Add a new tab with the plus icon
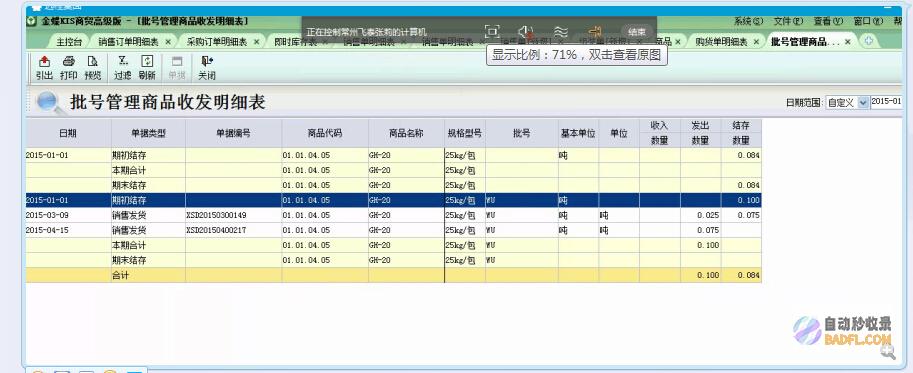Viewport: 913px width, 373px height. [x=869, y=41]
